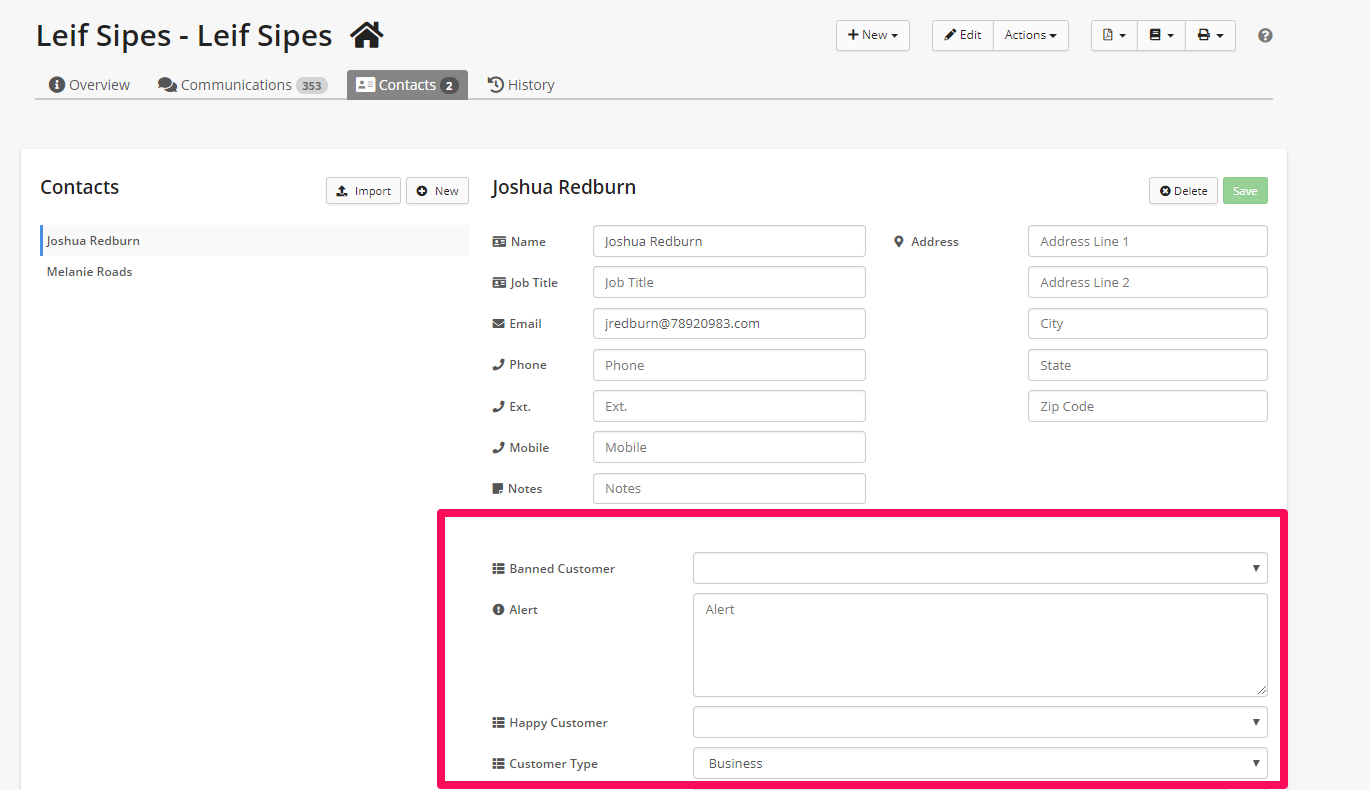The height and width of the screenshot is (790, 1370).
Task: Save the contact details
Action: 1245,191
